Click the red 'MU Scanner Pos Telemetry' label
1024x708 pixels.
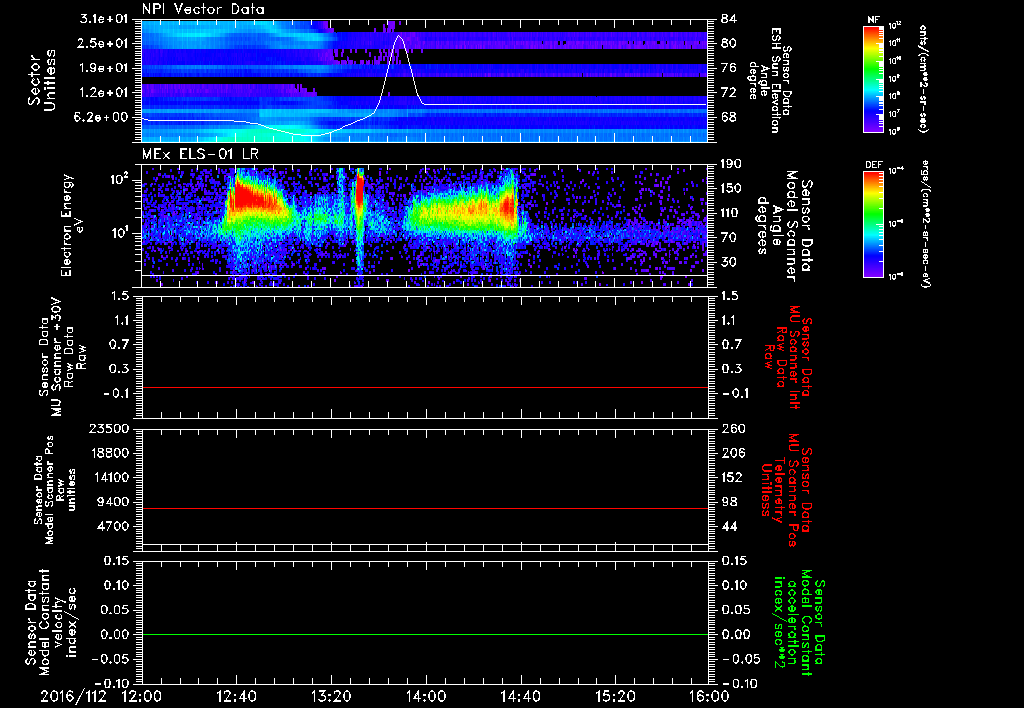pos(786,490)
